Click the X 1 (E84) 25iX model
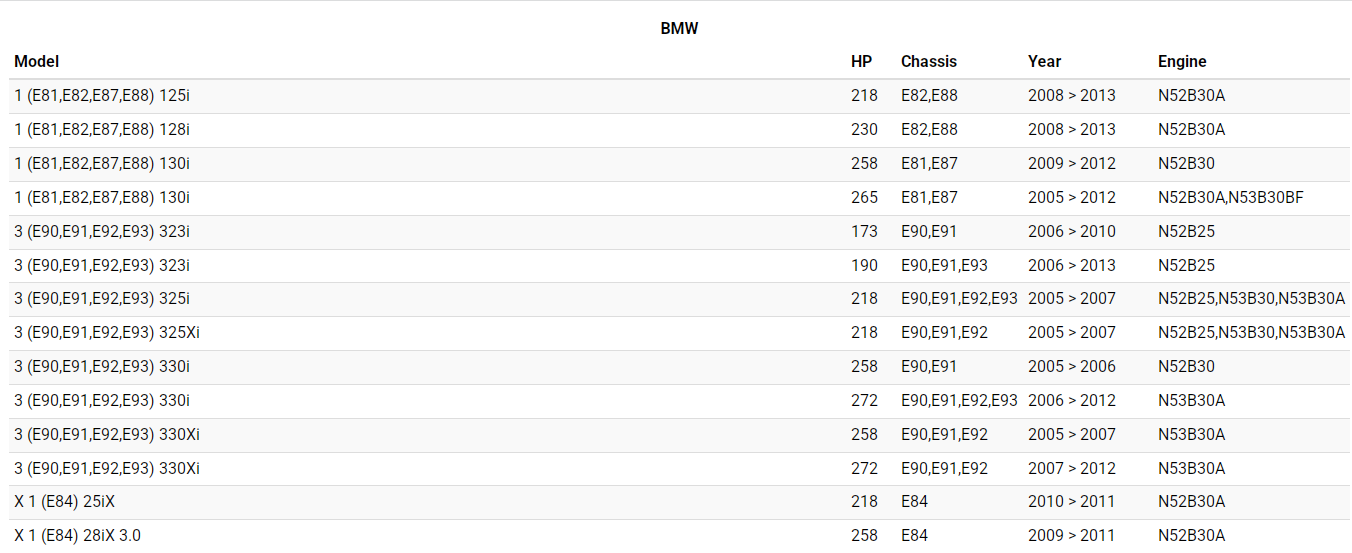The height and width of the screenshot is (553, 1352). (71, 502)
